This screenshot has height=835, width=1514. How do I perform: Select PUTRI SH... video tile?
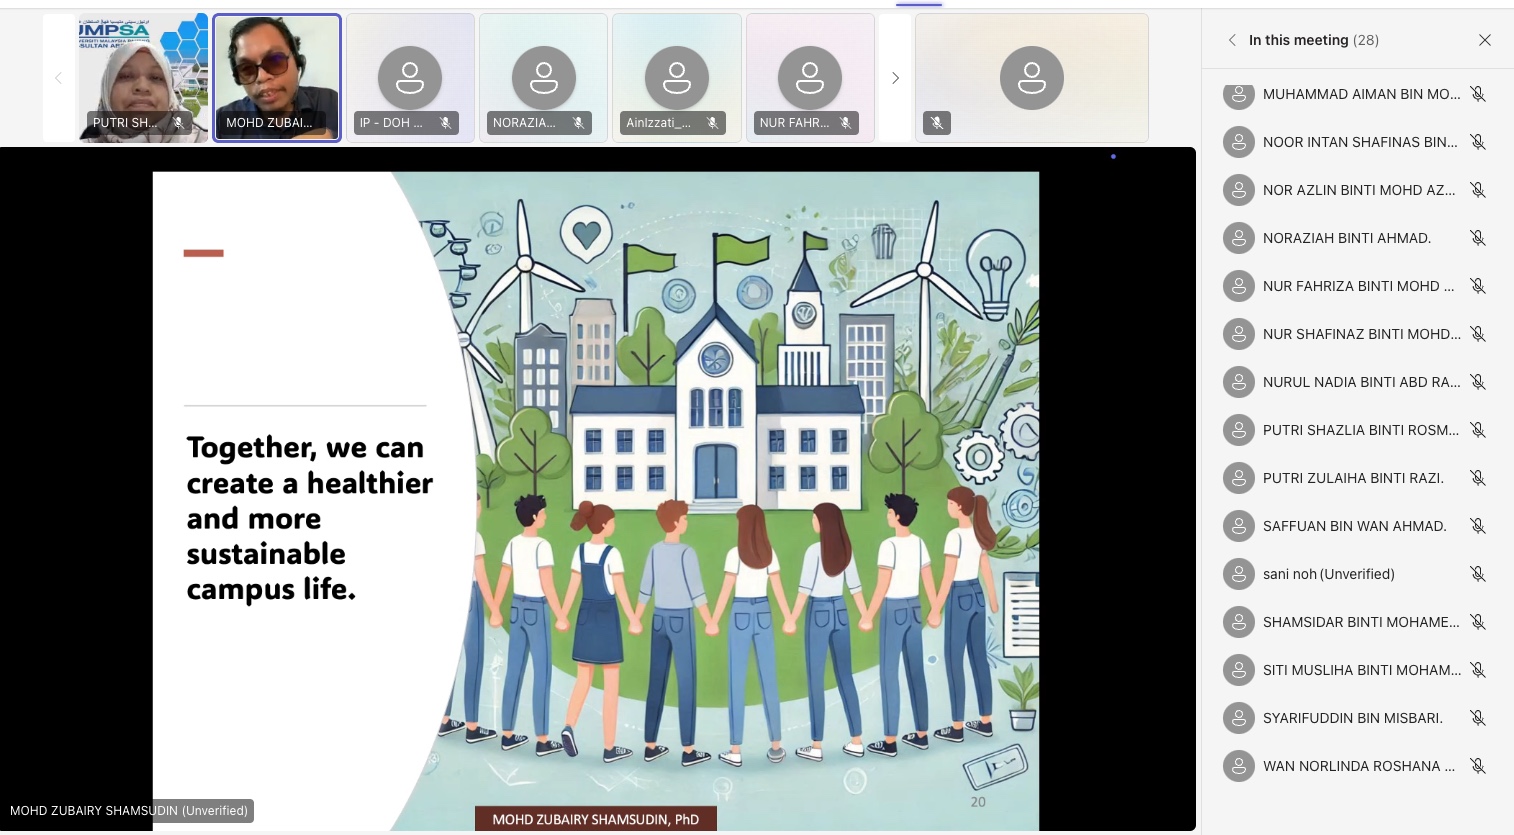click(144, 78)
